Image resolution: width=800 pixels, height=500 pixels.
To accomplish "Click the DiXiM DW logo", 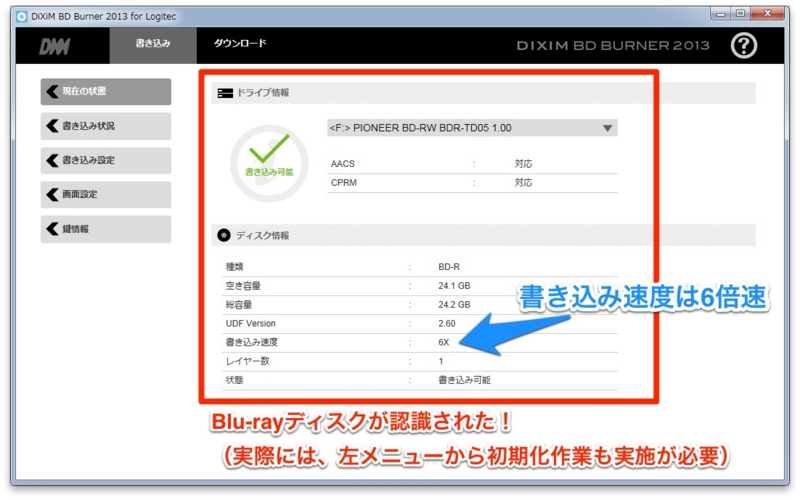I will tap(55, 46).
